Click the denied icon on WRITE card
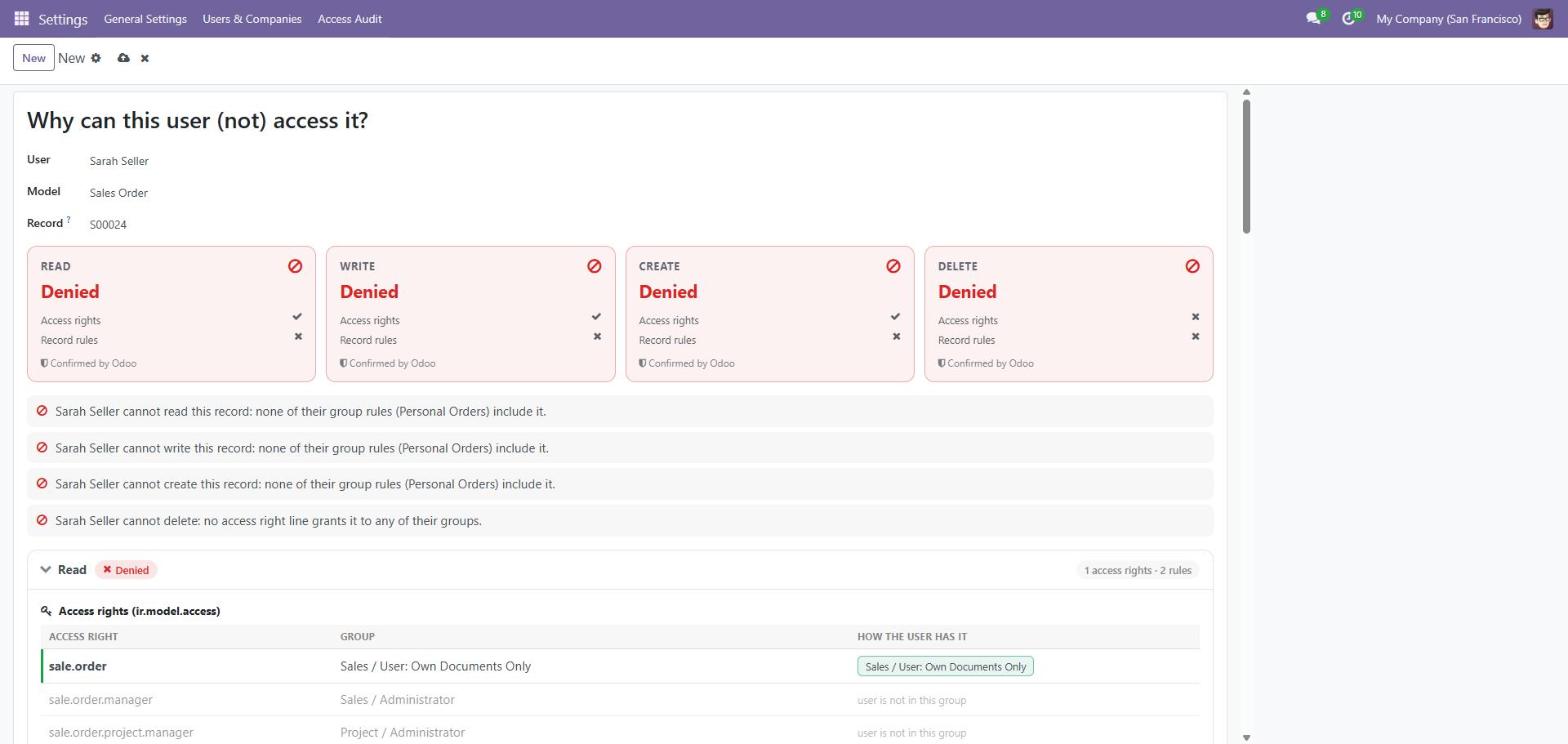Viewport: 1568px width, 744px height. pos(594,266)
